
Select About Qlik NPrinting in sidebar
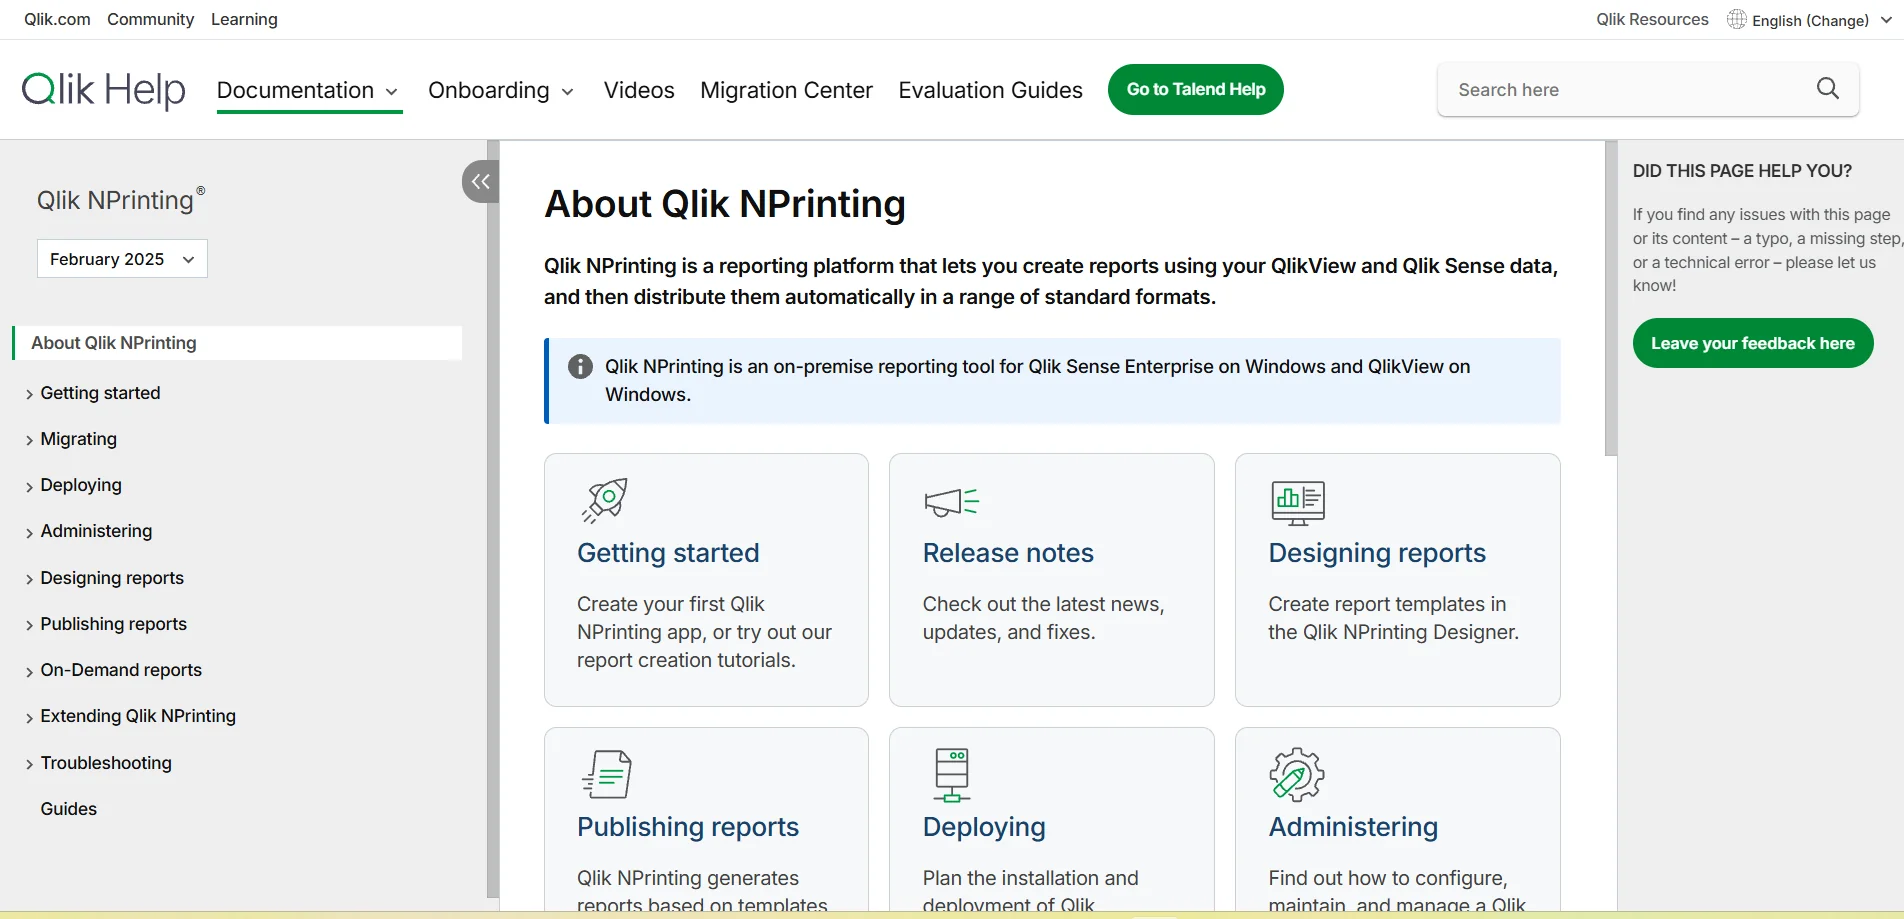point(237,343)
